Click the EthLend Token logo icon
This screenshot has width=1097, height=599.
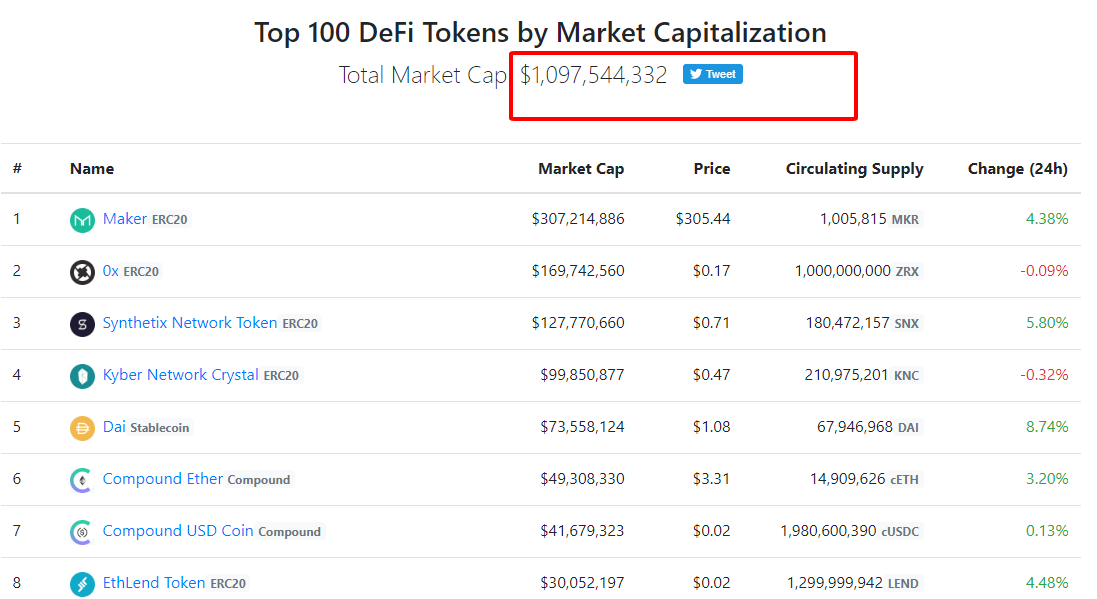coord(82,584)
